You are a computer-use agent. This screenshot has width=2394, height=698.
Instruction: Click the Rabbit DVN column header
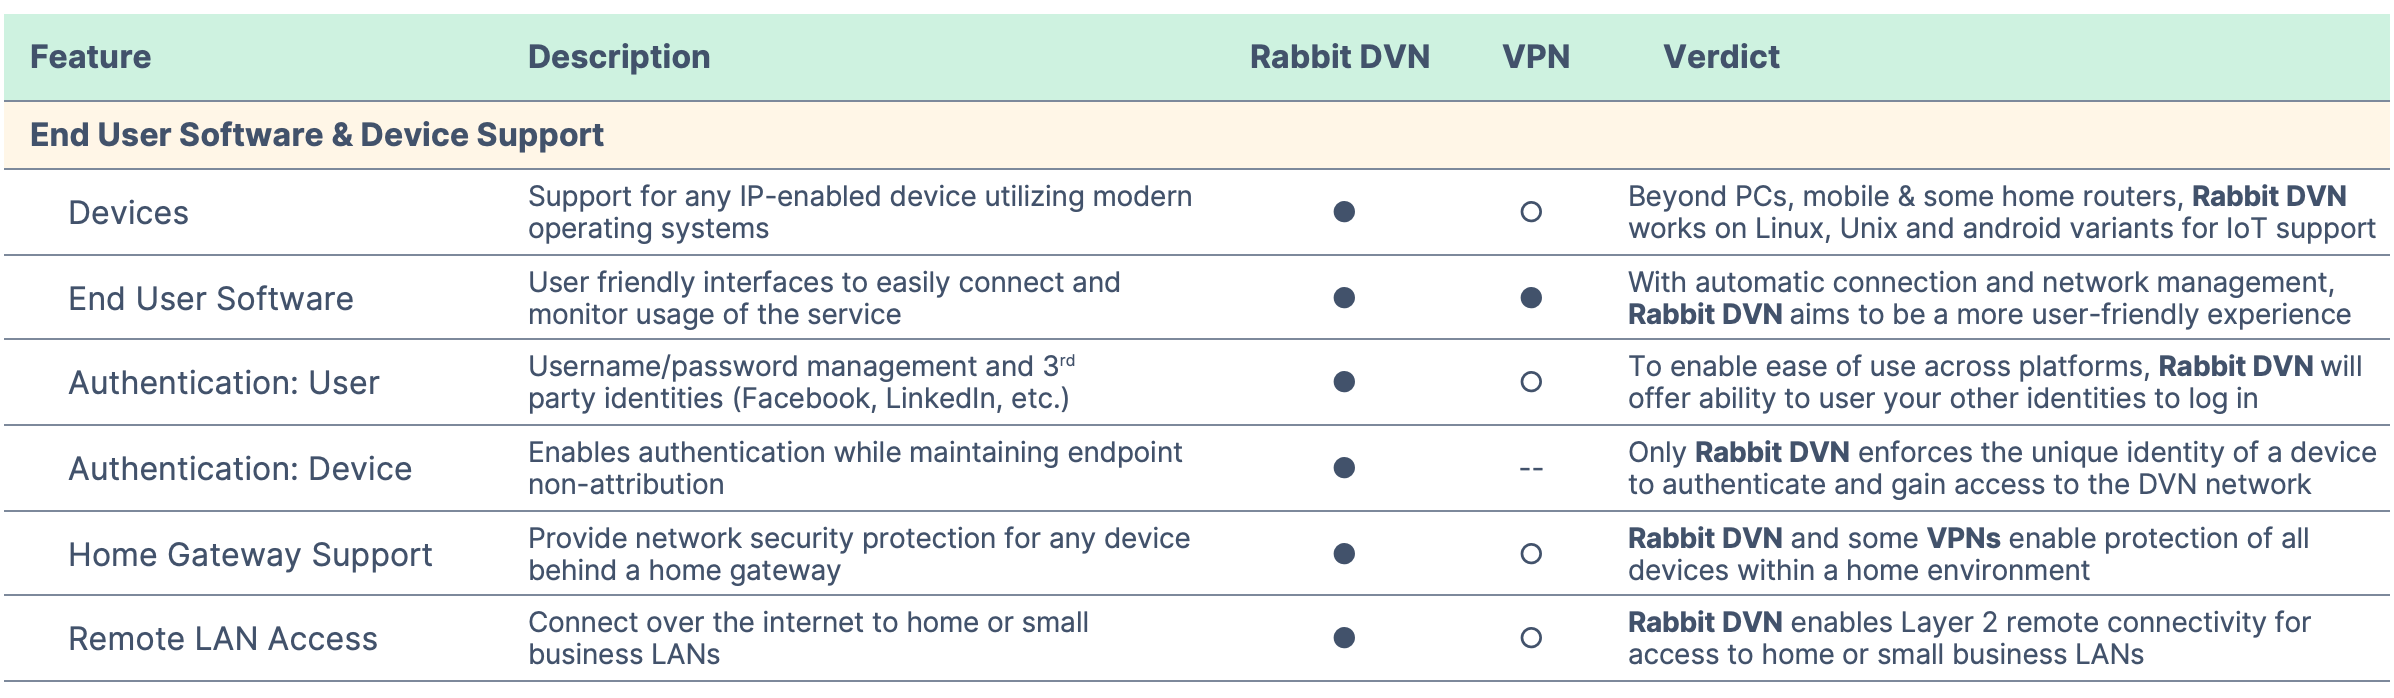1340,57
